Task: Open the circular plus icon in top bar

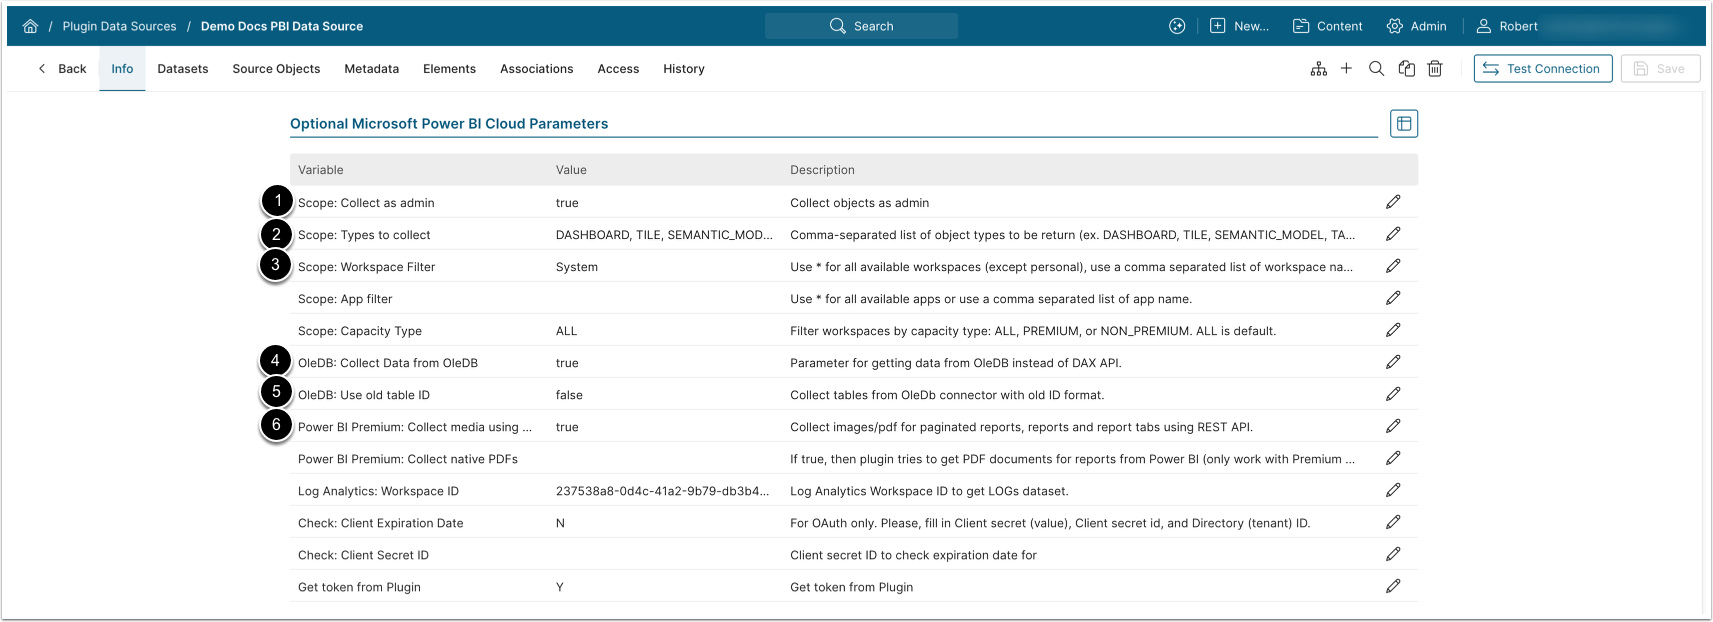Action: 1177,26
